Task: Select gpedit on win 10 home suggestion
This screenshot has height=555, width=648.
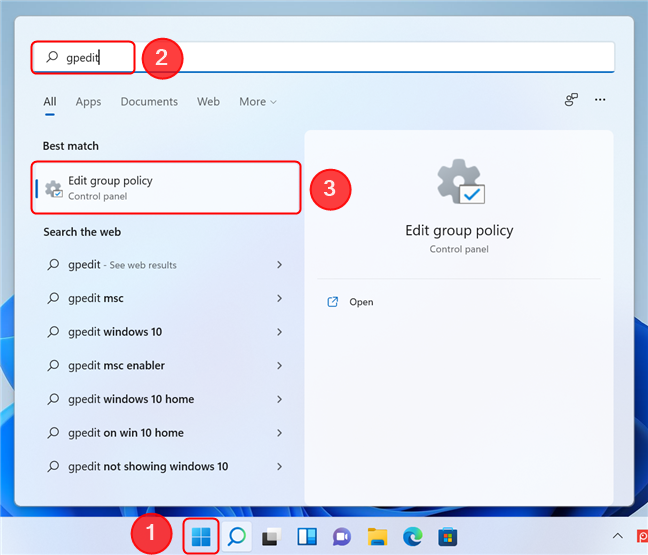Action: click(x=166, y=433)
